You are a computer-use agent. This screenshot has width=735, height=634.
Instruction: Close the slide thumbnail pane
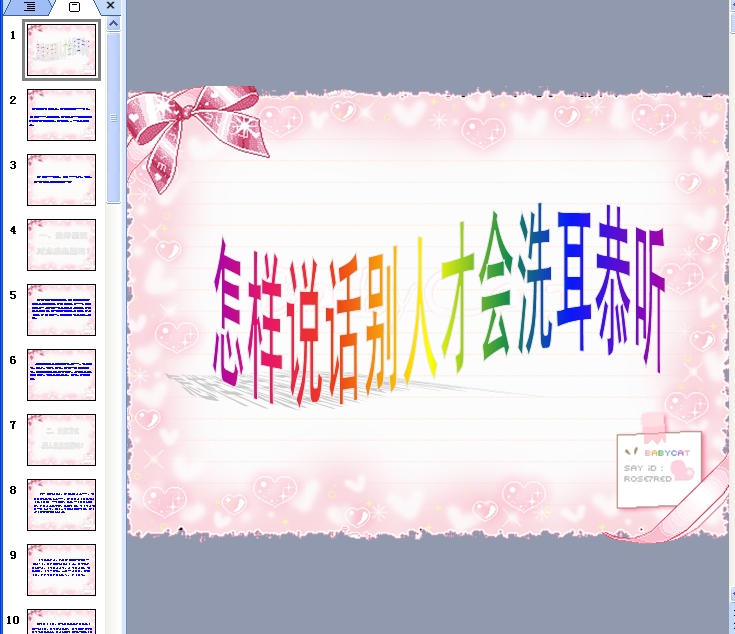tap(111, 6)
